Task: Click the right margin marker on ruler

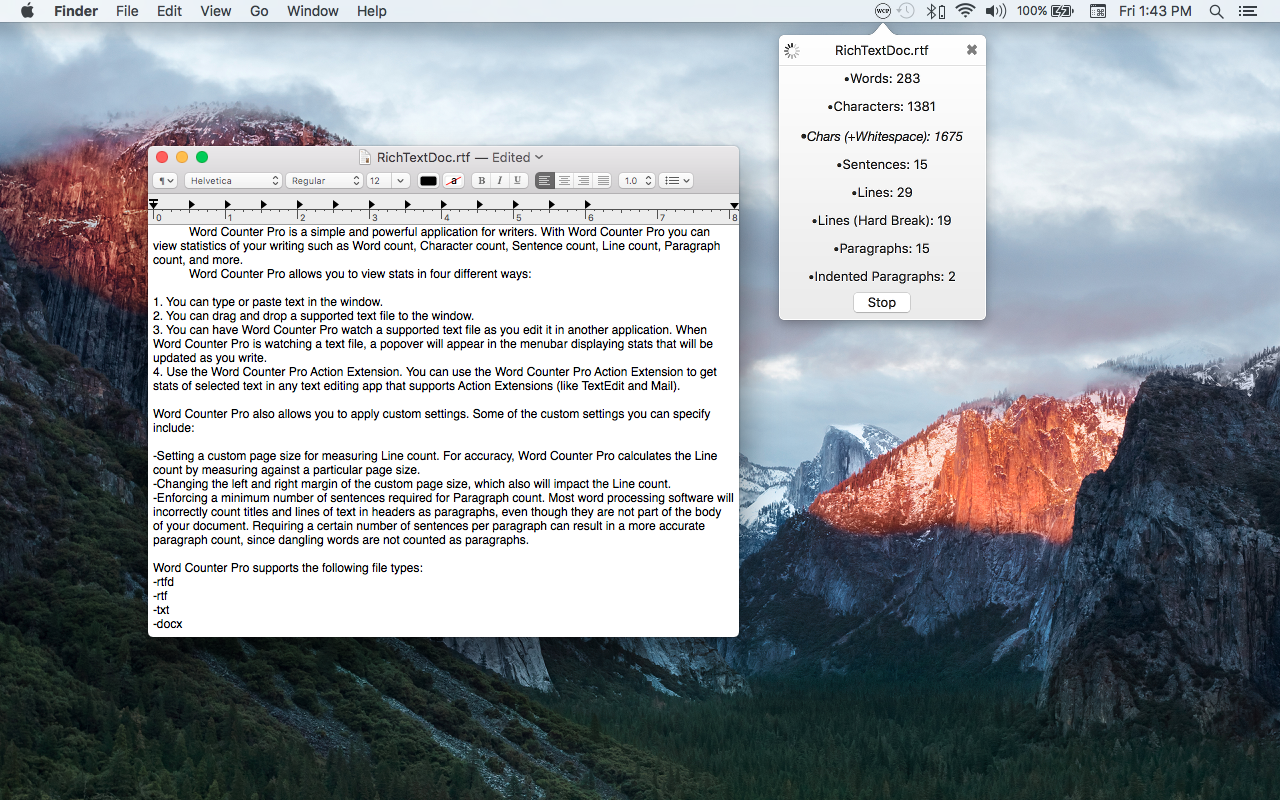Action: (x=734, y=205)
